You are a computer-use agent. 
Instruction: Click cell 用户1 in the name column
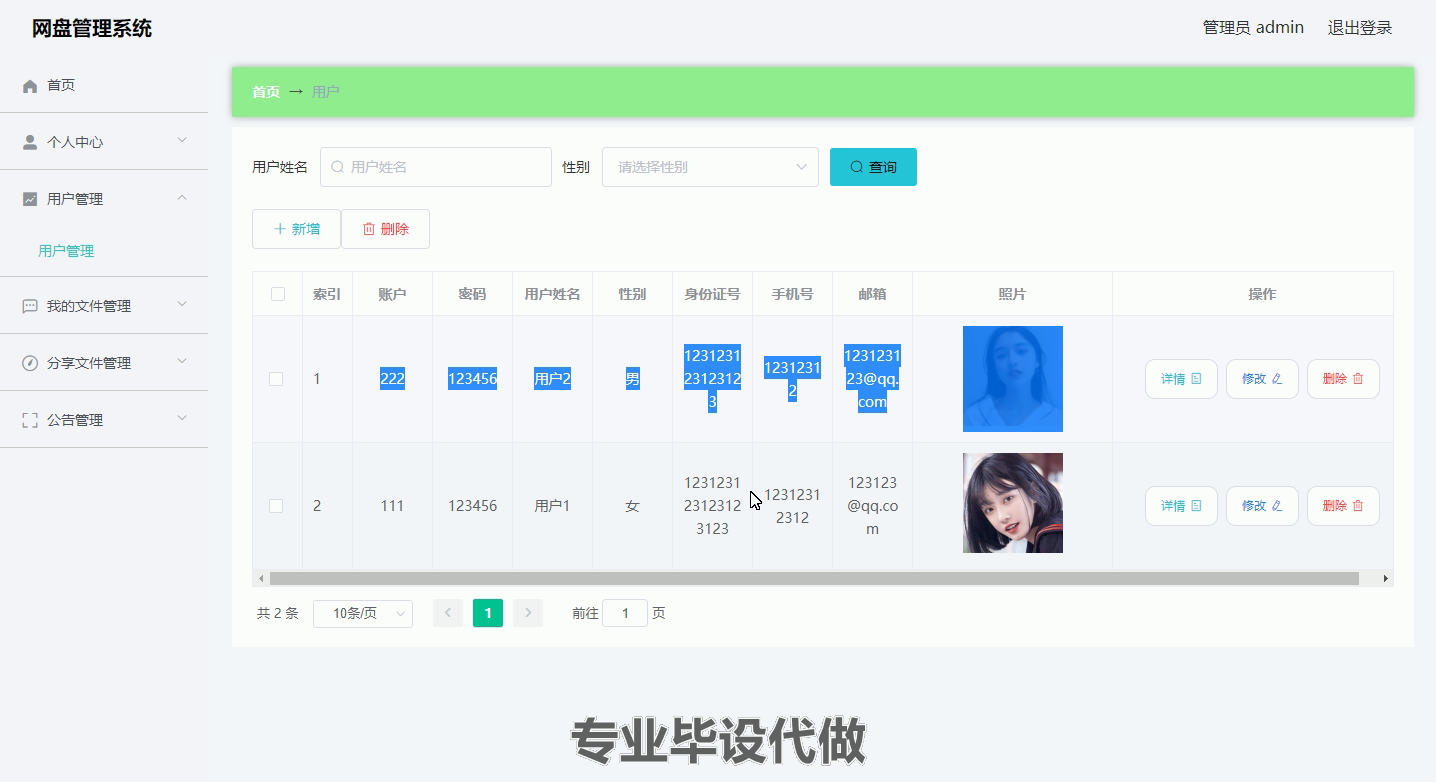tap(552, 506)
